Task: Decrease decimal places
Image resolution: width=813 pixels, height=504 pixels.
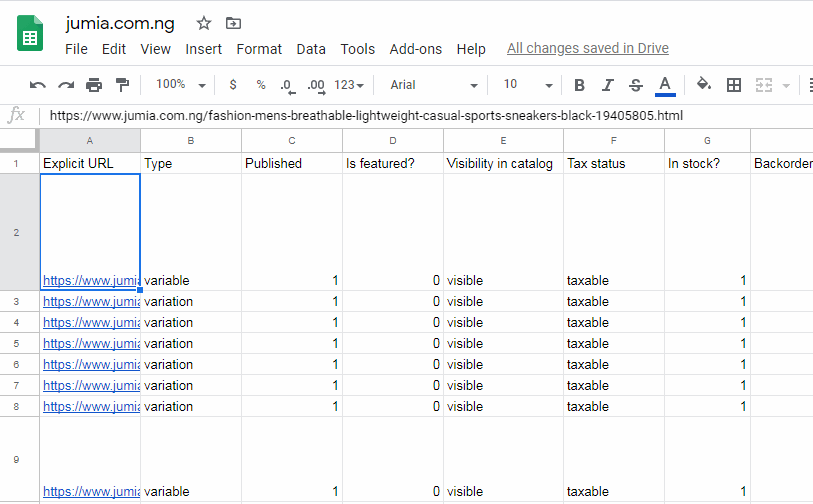Action: [288, 86]
